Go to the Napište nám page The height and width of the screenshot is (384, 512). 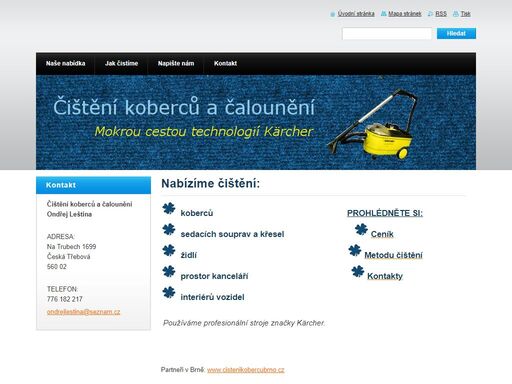[176, 63]
